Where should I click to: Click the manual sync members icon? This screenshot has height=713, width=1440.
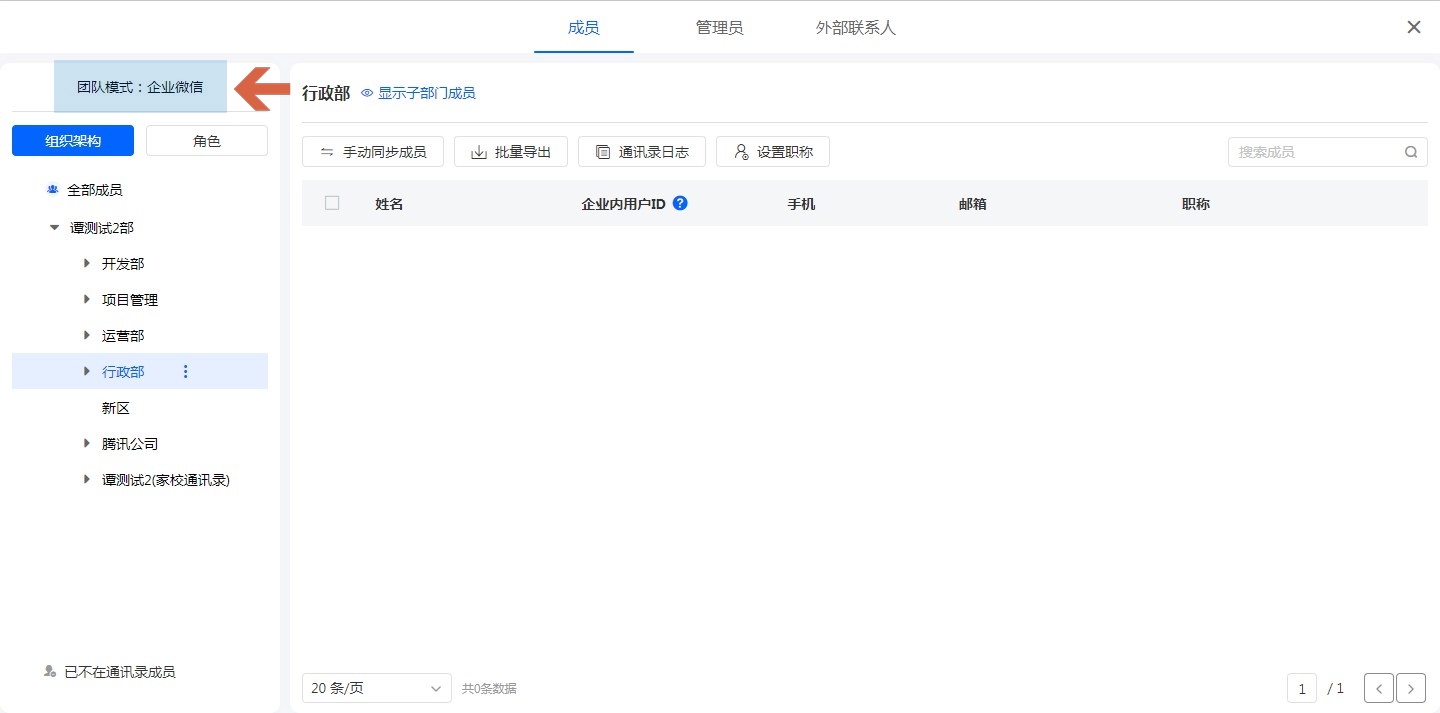pyautogui.click(x=327, y=152)
